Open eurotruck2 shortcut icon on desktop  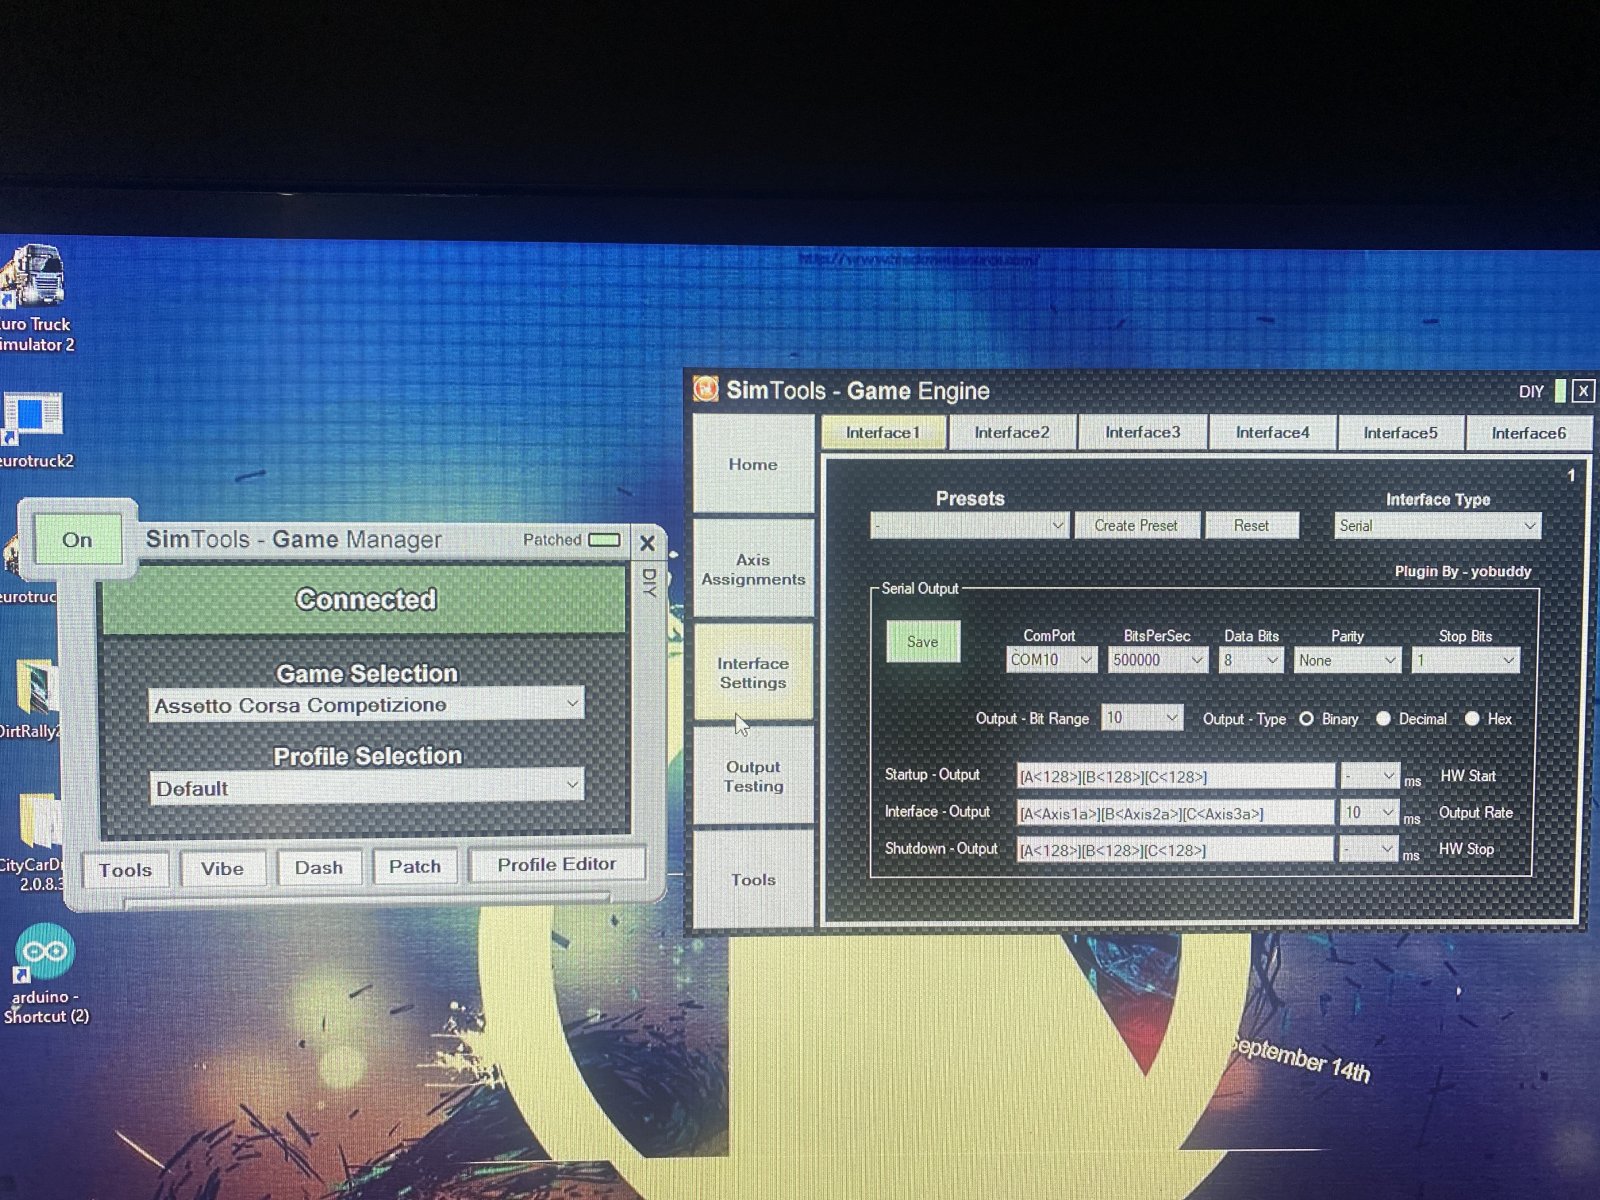pos(36,432)
